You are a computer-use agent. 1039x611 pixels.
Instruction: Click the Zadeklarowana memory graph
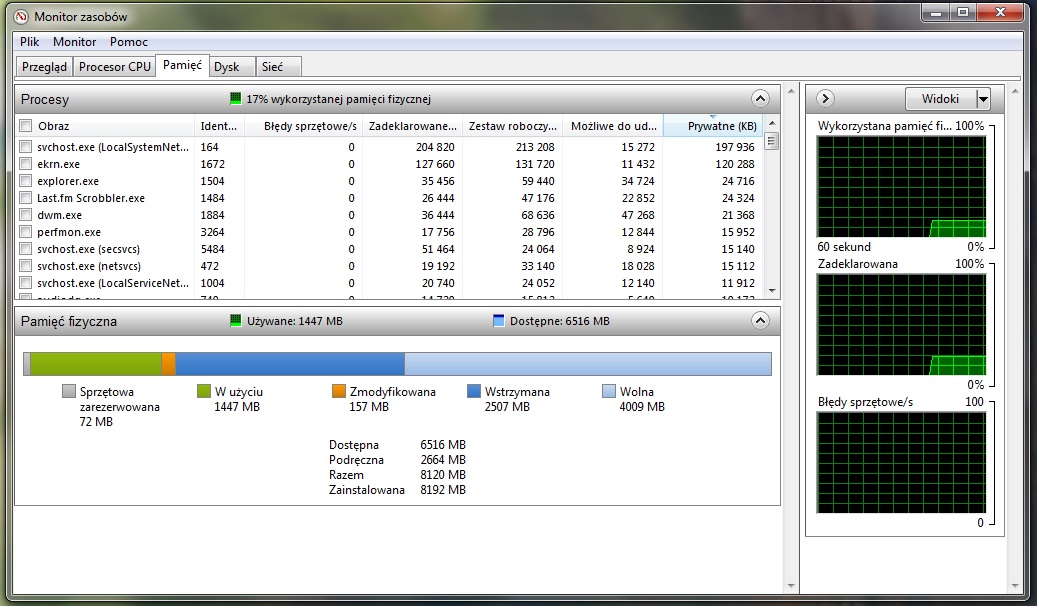tap(902, 325)
